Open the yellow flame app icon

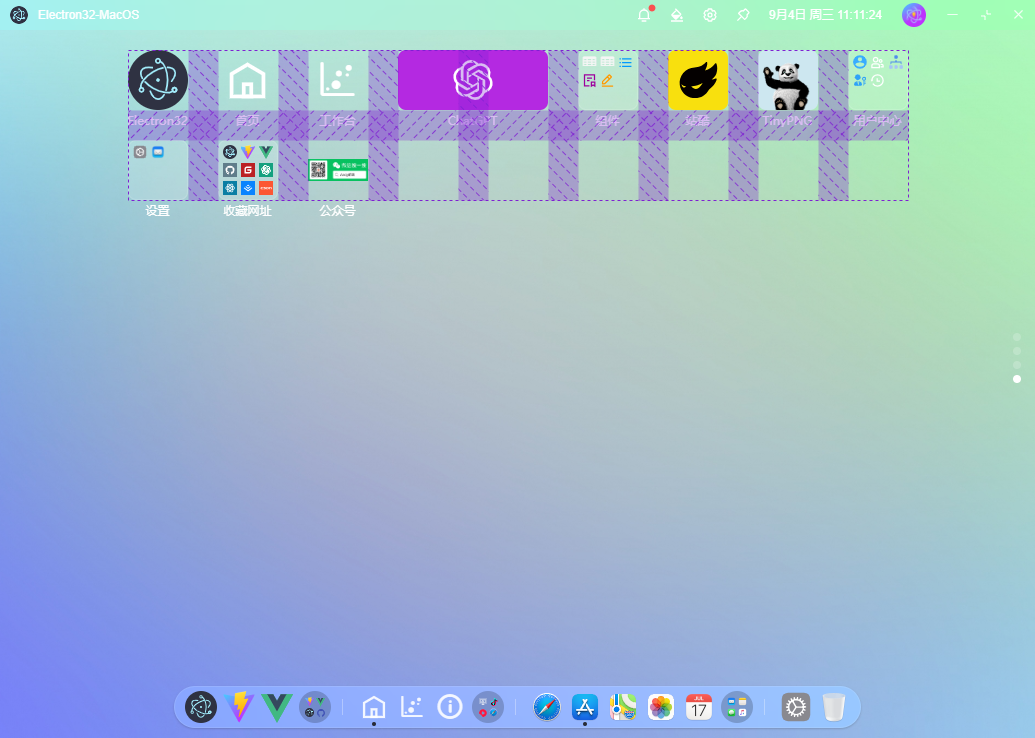[x=698, y=81]
